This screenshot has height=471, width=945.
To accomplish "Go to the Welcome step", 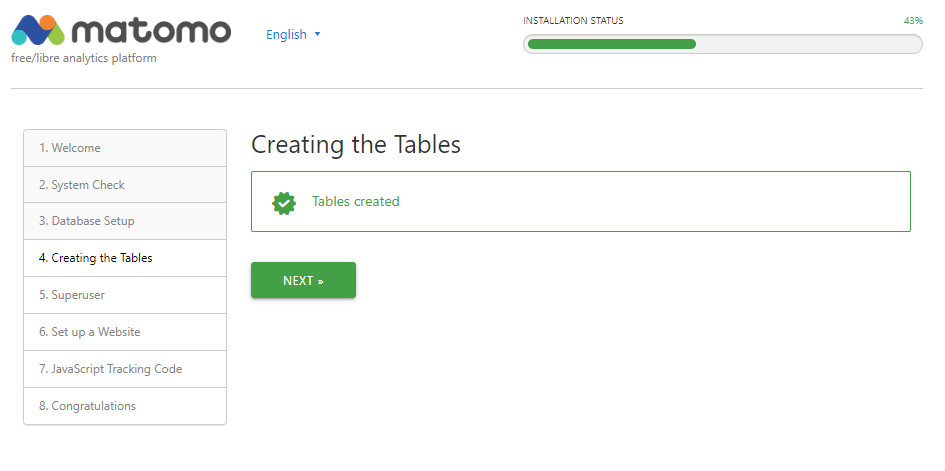I will click(x=70, y=148).
